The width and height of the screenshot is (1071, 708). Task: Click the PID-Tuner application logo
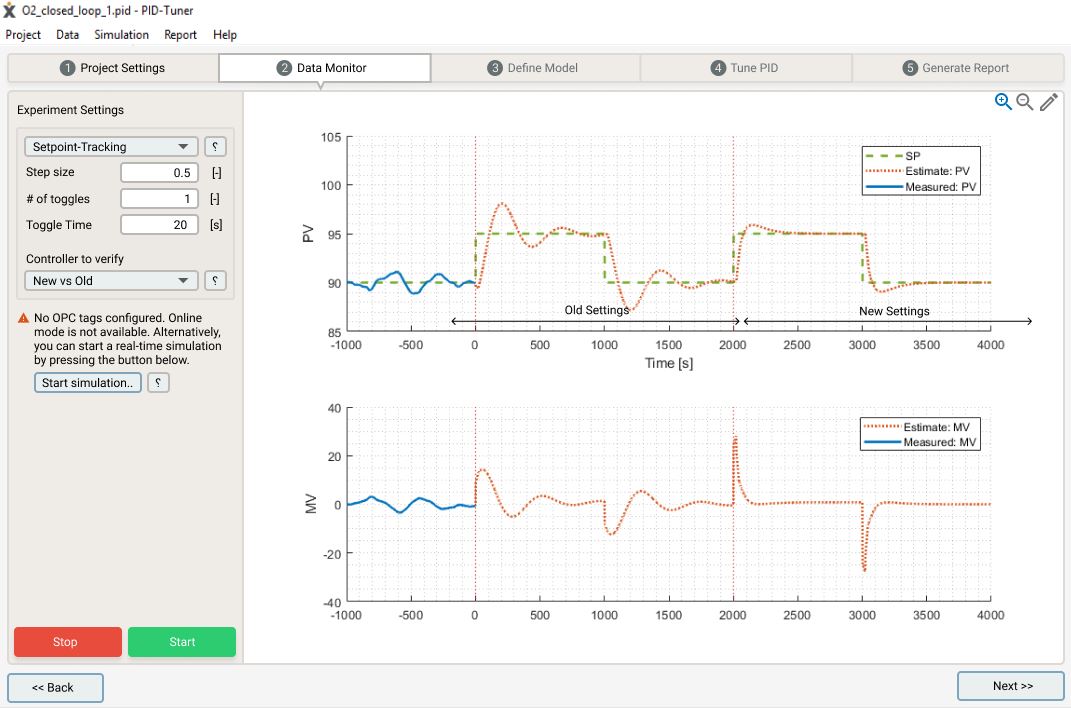click(x=10, y=11)
